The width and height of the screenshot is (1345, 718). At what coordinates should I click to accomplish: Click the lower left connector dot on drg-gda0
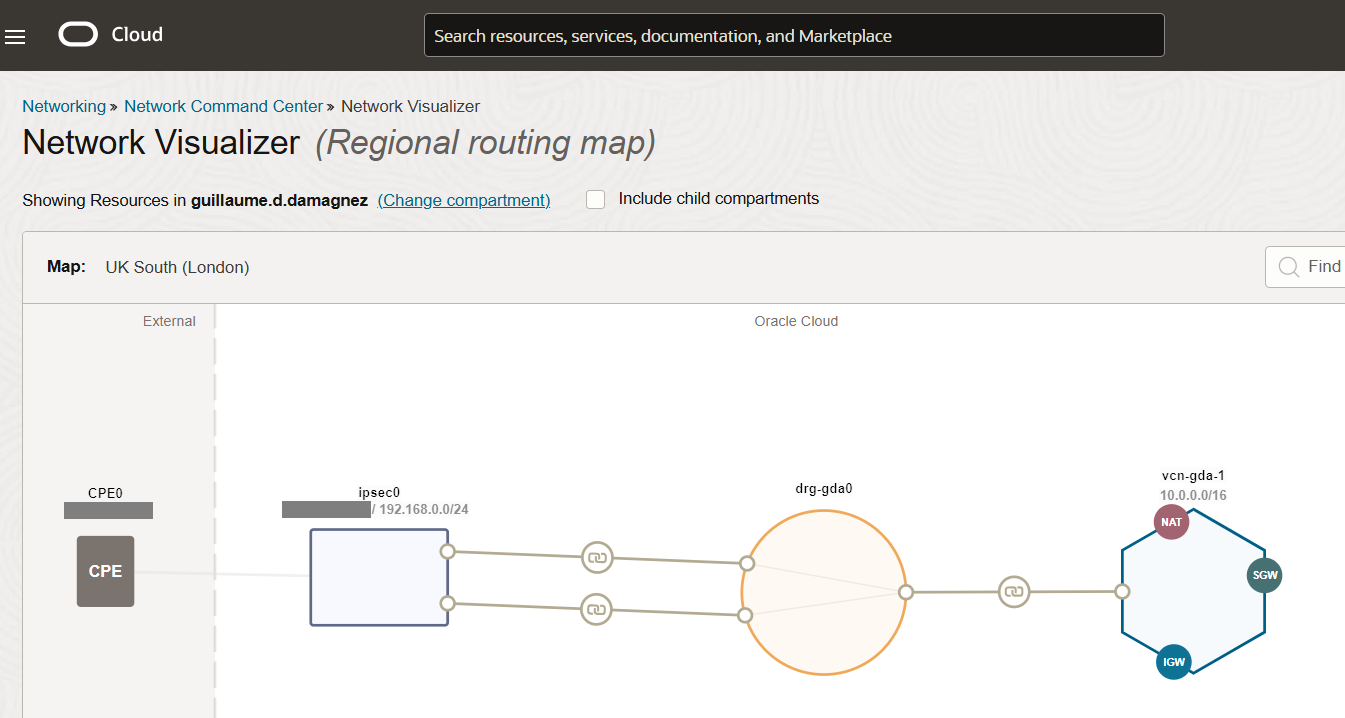745,615
